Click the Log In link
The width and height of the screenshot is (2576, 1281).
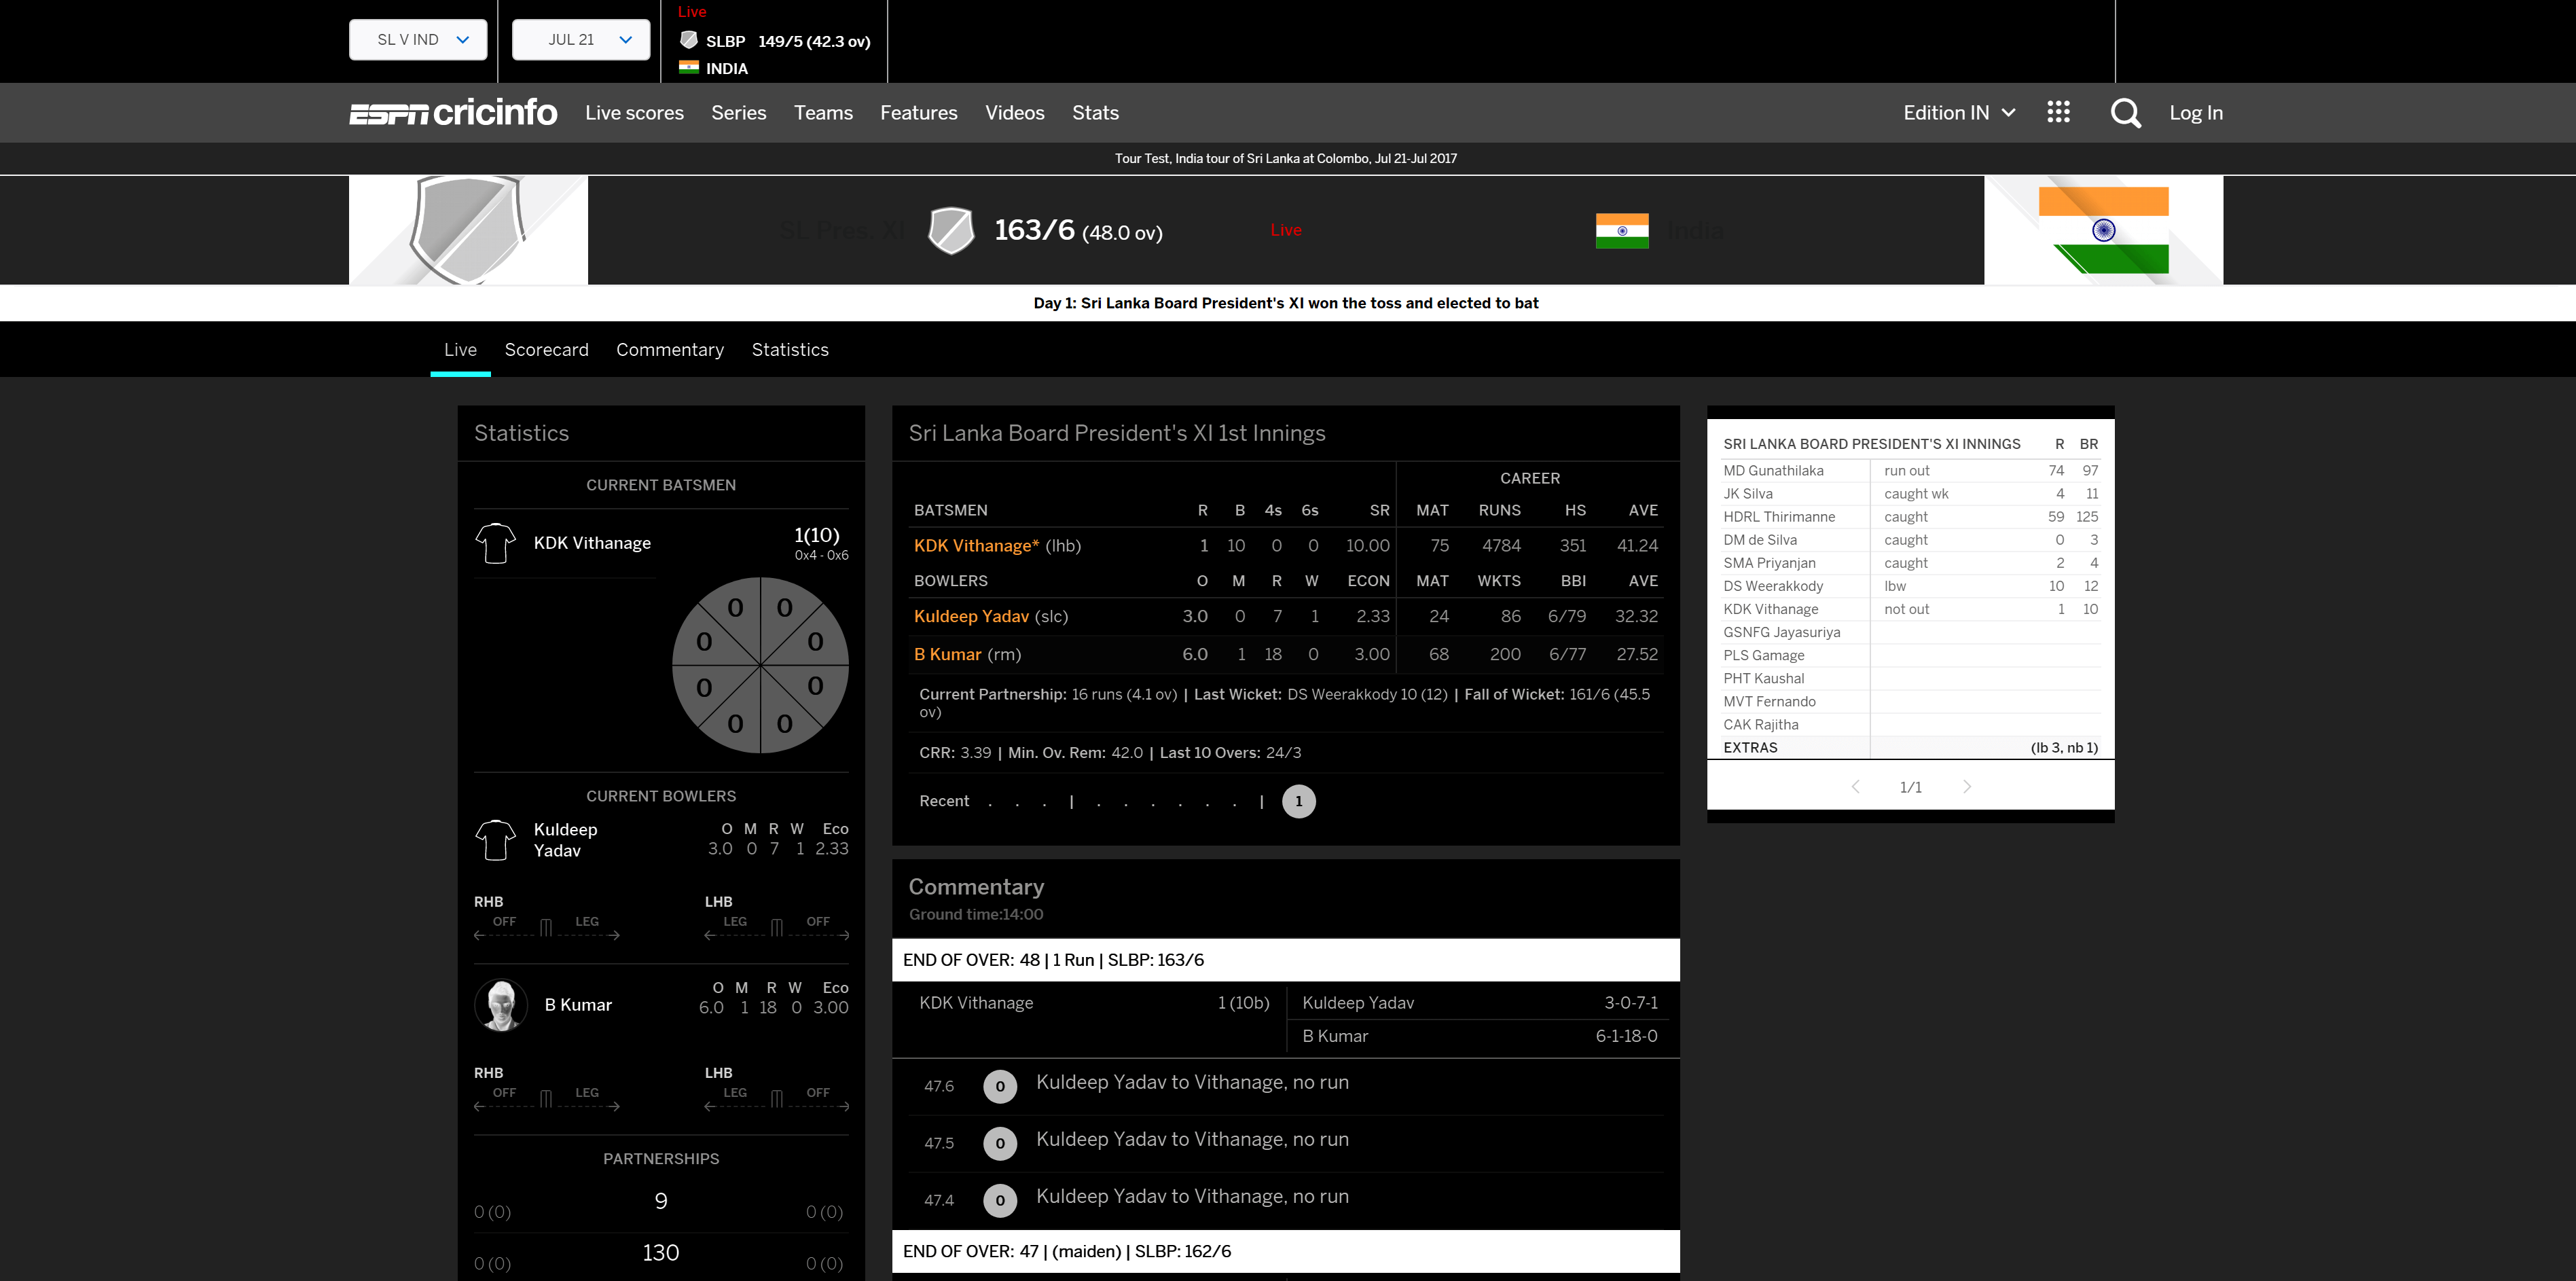click(2196, 113)
